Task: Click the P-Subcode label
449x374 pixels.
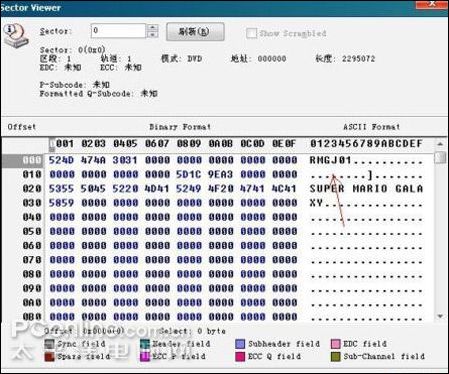Action: coord(62,85)
